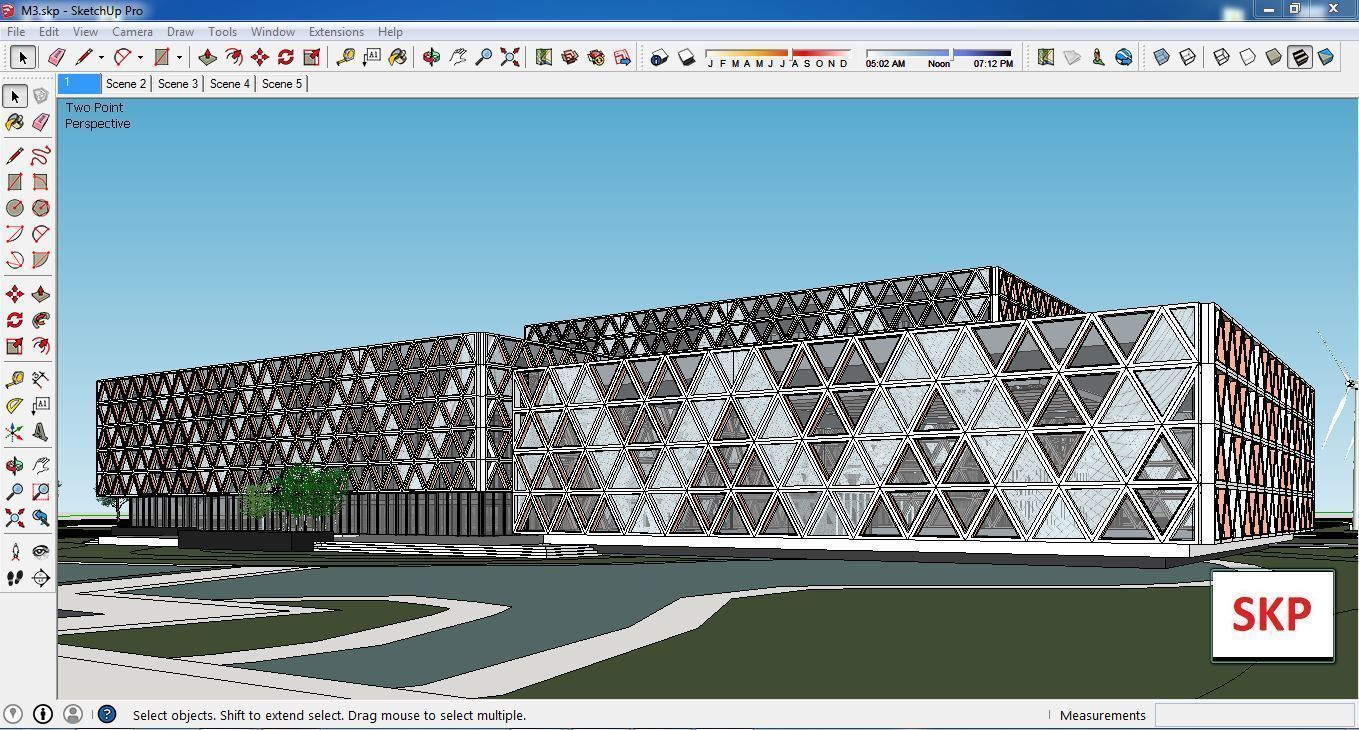
Task: Choose the Circle tool
Action: pyautogui.click(x=14, y=208)
